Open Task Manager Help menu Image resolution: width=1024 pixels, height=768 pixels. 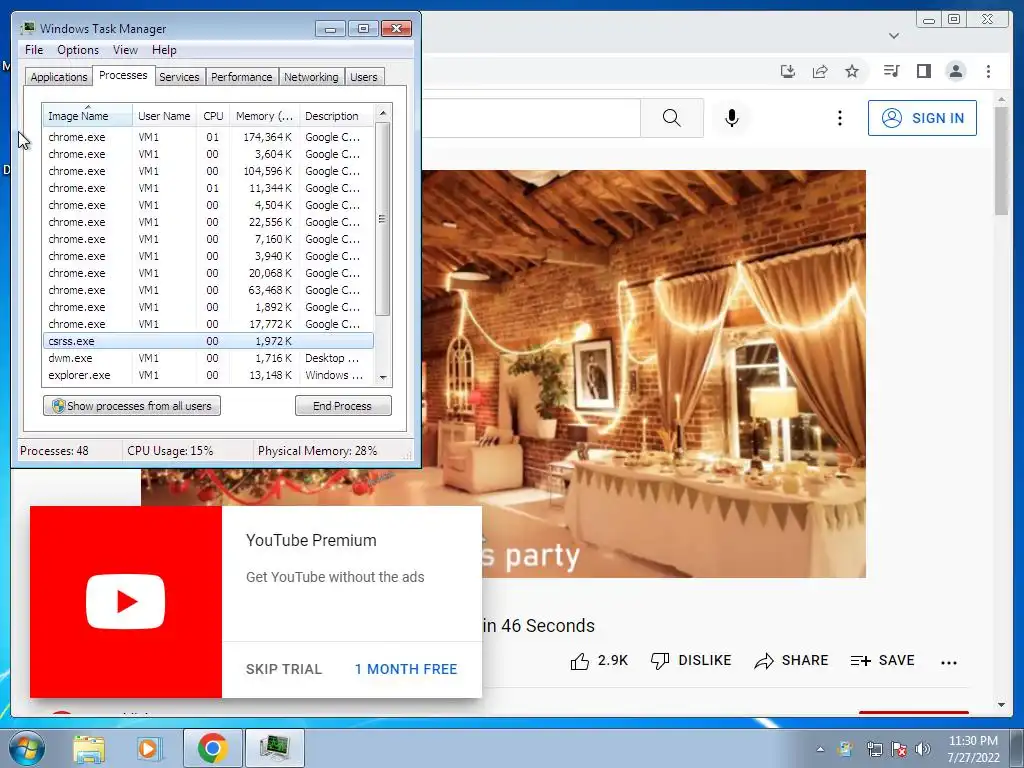click(x=164, y=50)
